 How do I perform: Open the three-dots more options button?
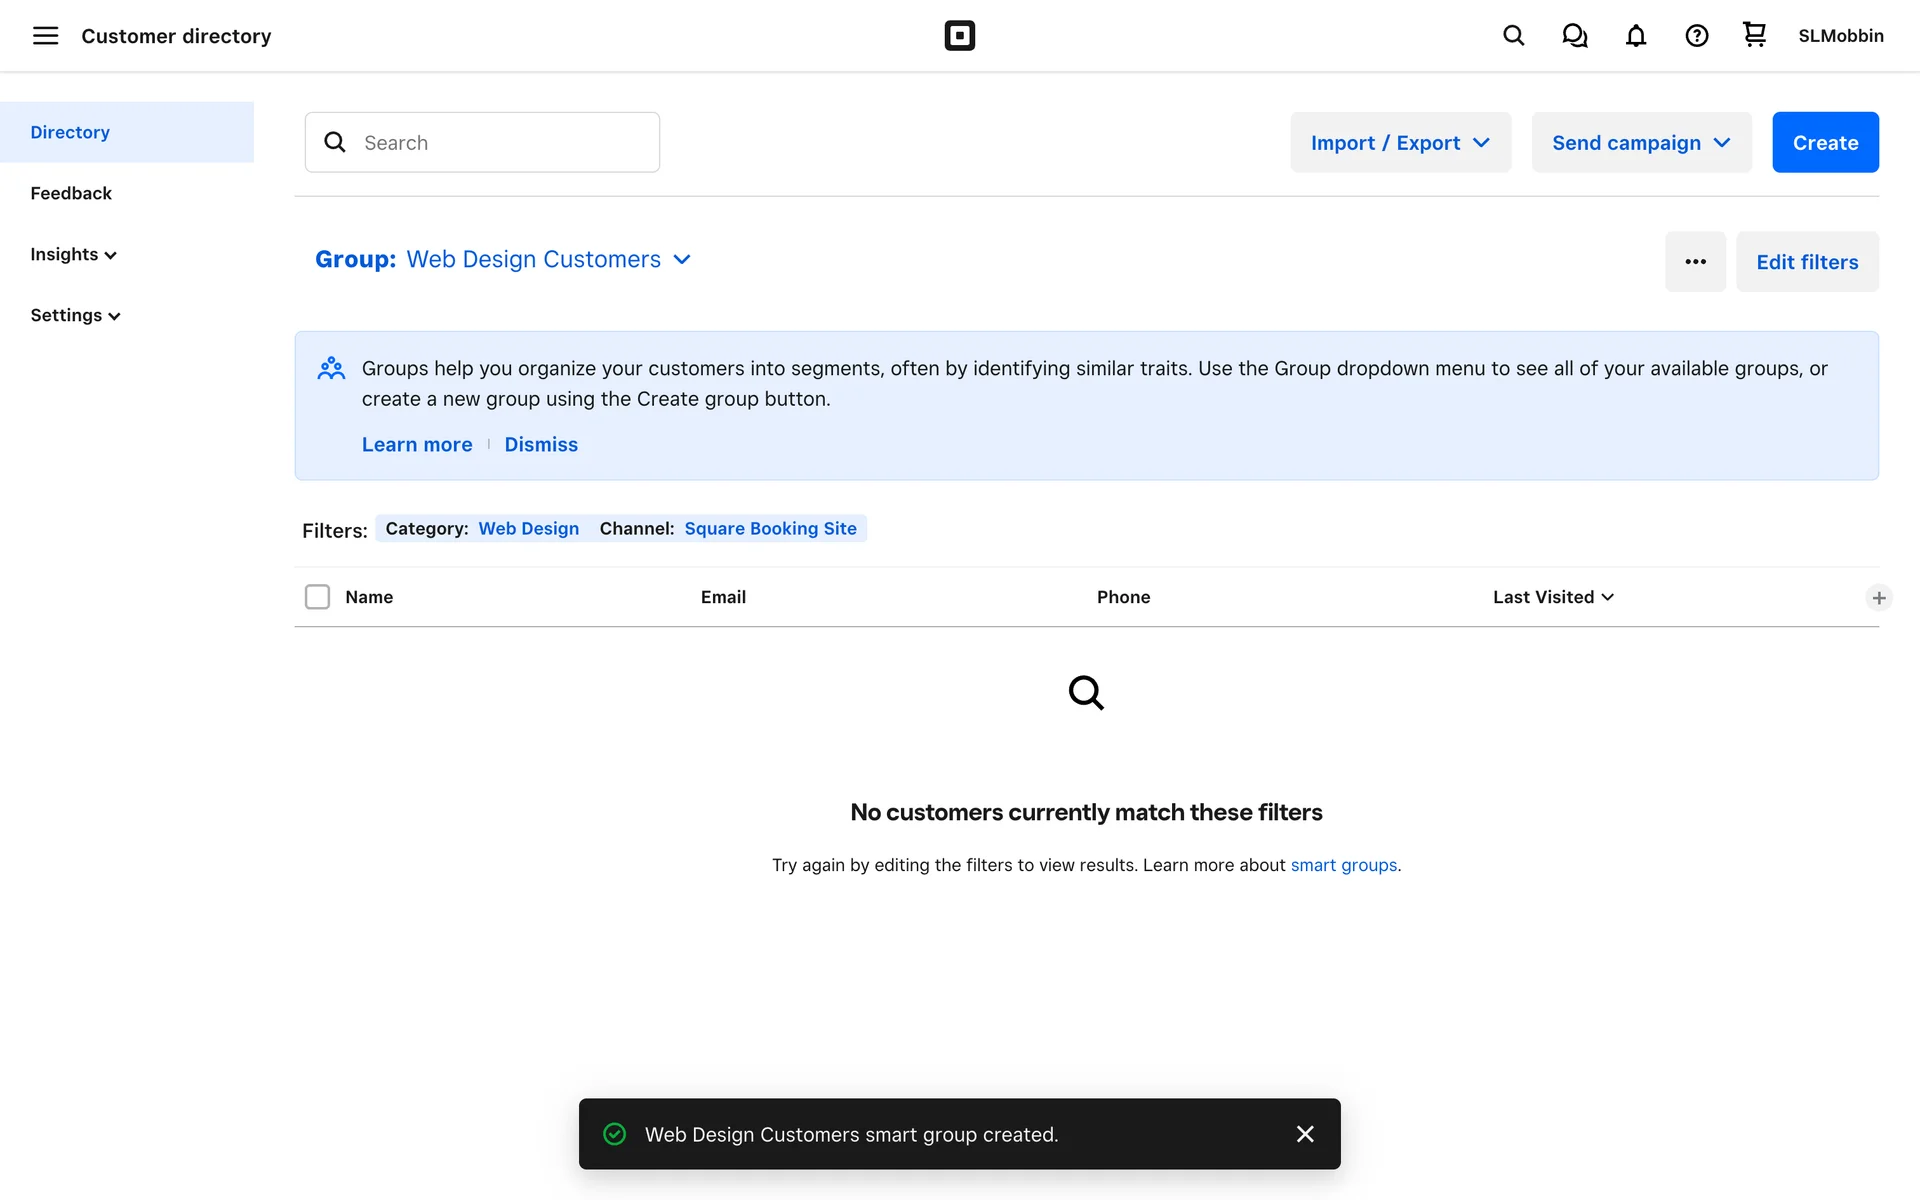coord(1695,262)
